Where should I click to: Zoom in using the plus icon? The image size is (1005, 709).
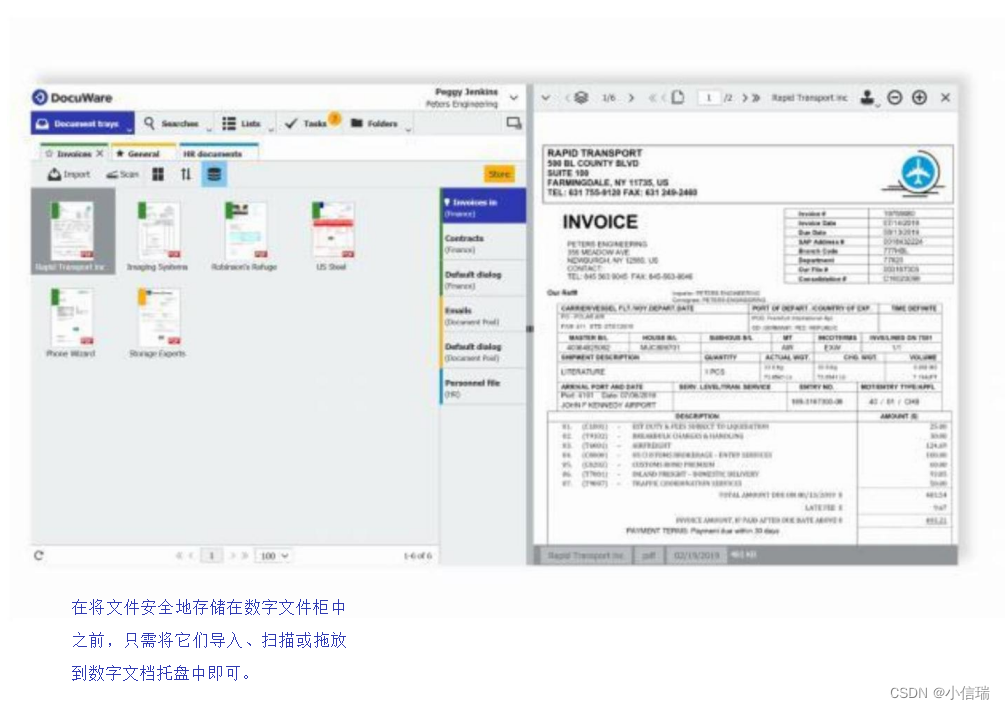pyautogui.click(x=919, y=97)
